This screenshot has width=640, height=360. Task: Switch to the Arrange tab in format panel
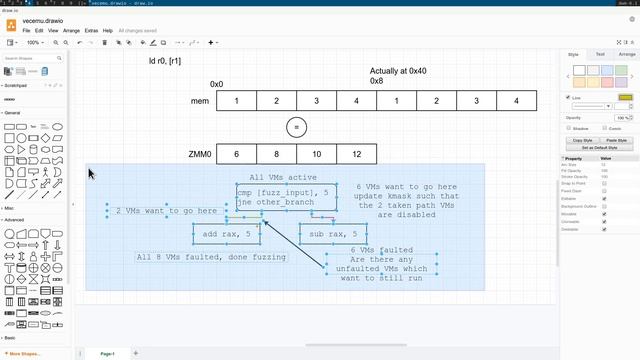[x=627, y=54]
